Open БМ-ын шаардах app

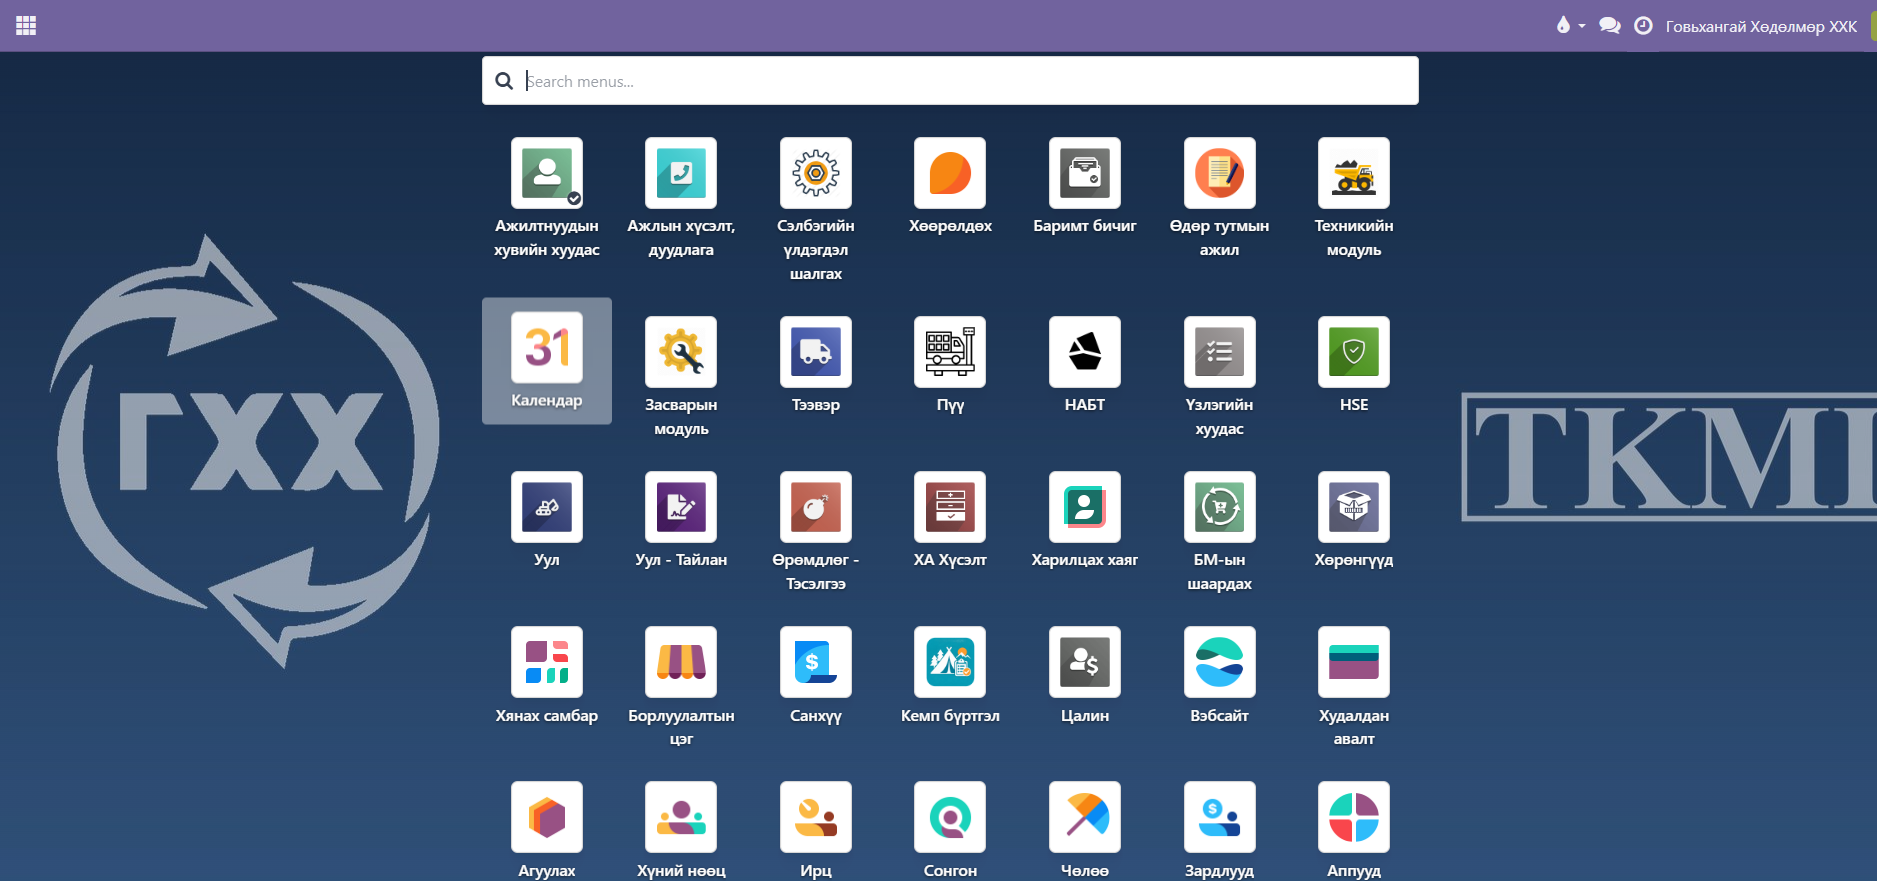pyautogui.click(x=1219, y=507)
